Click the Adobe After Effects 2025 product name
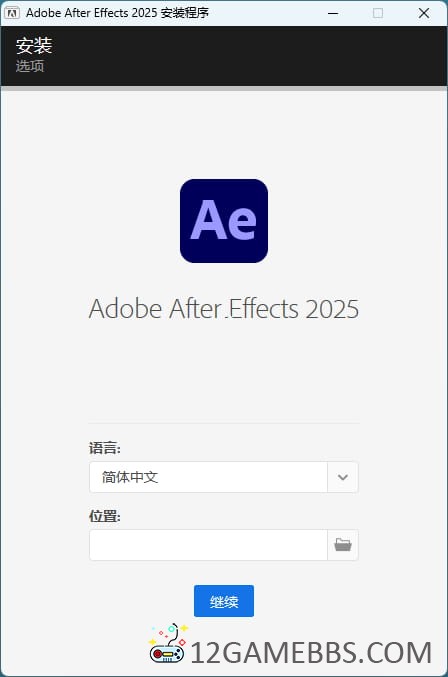 click(x=224, y=309)
